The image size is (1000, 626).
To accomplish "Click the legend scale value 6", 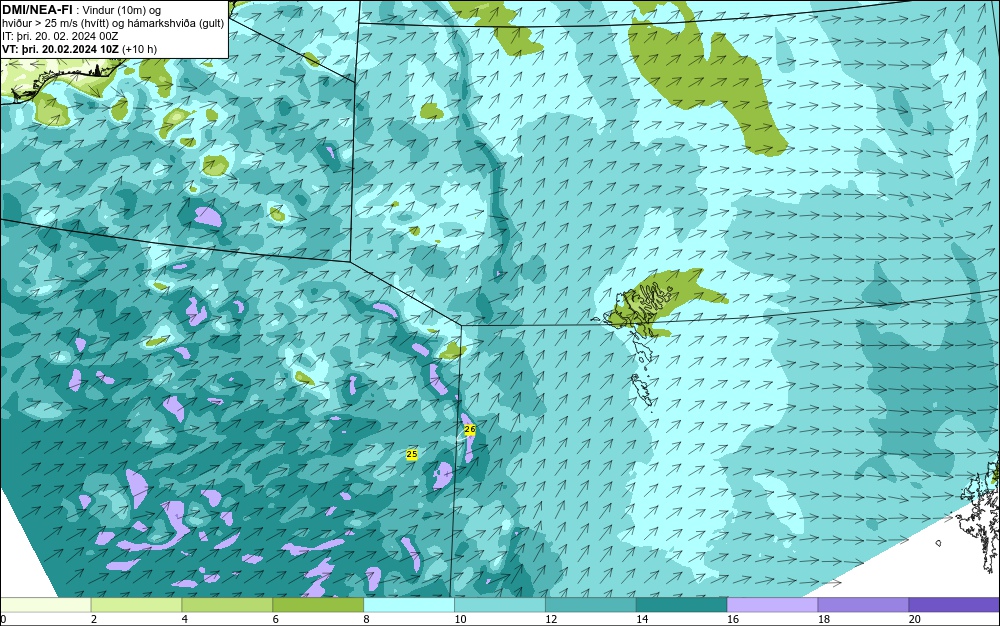I will tap(276, 619).
